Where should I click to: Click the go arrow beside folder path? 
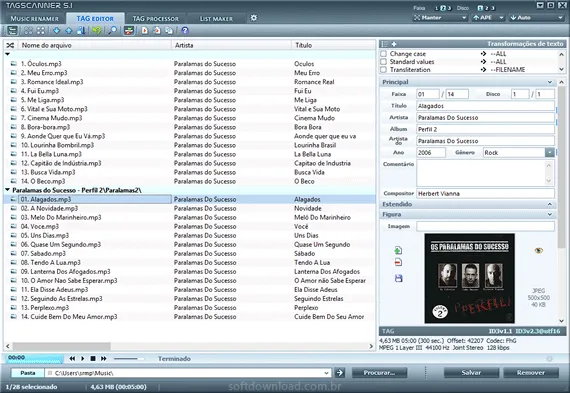[x=340, y=373]
